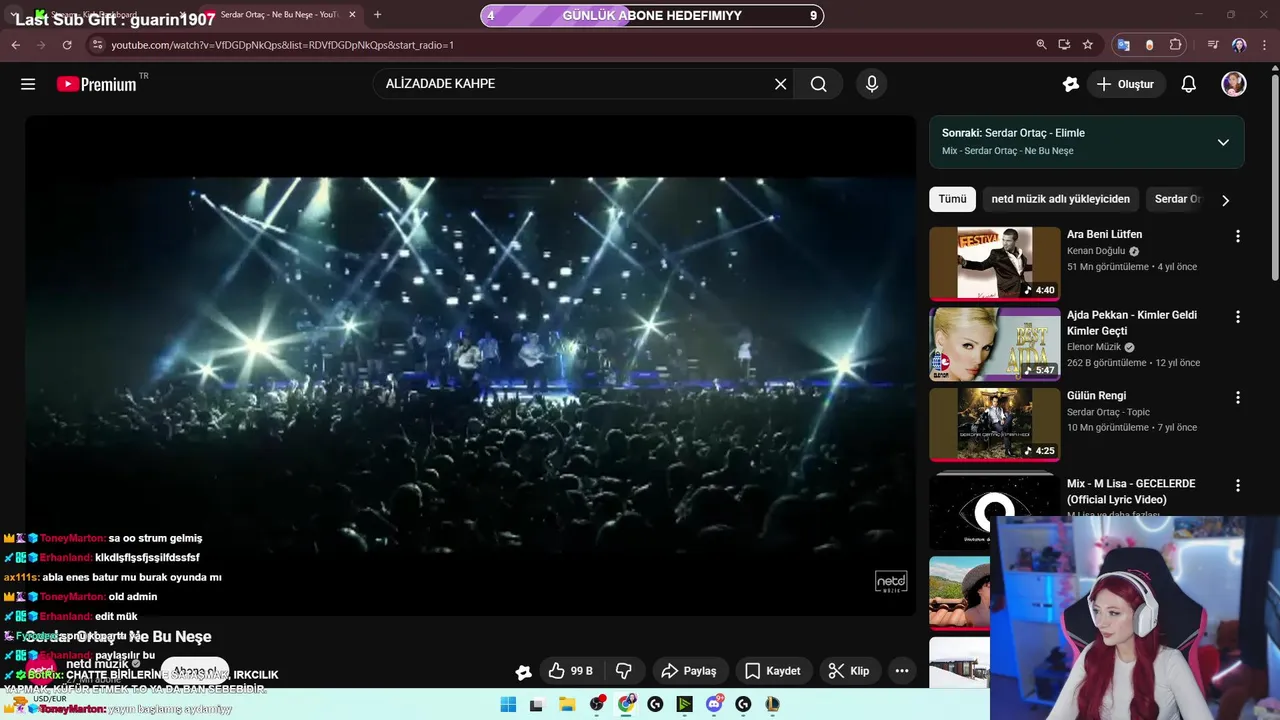Image resolution: width=1280 pixels, height=720 pixels.
Task: Open Google Translate extension icon
Action: tap(1124, 45)
